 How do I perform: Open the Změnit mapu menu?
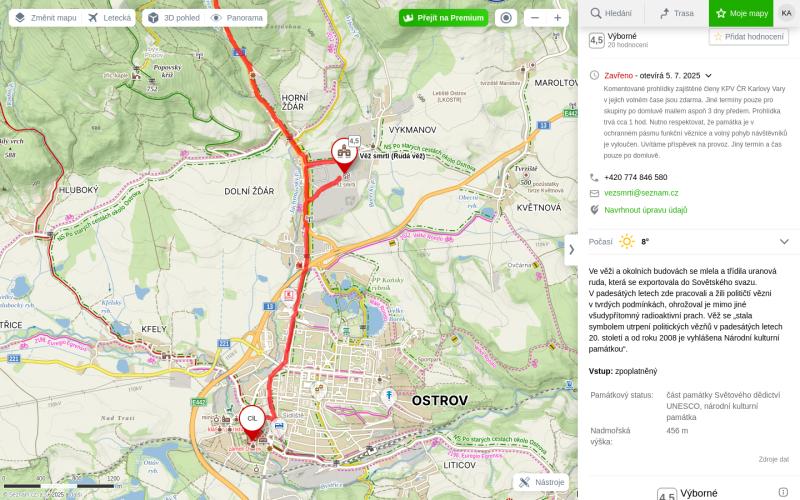click(x=46, y=18)
